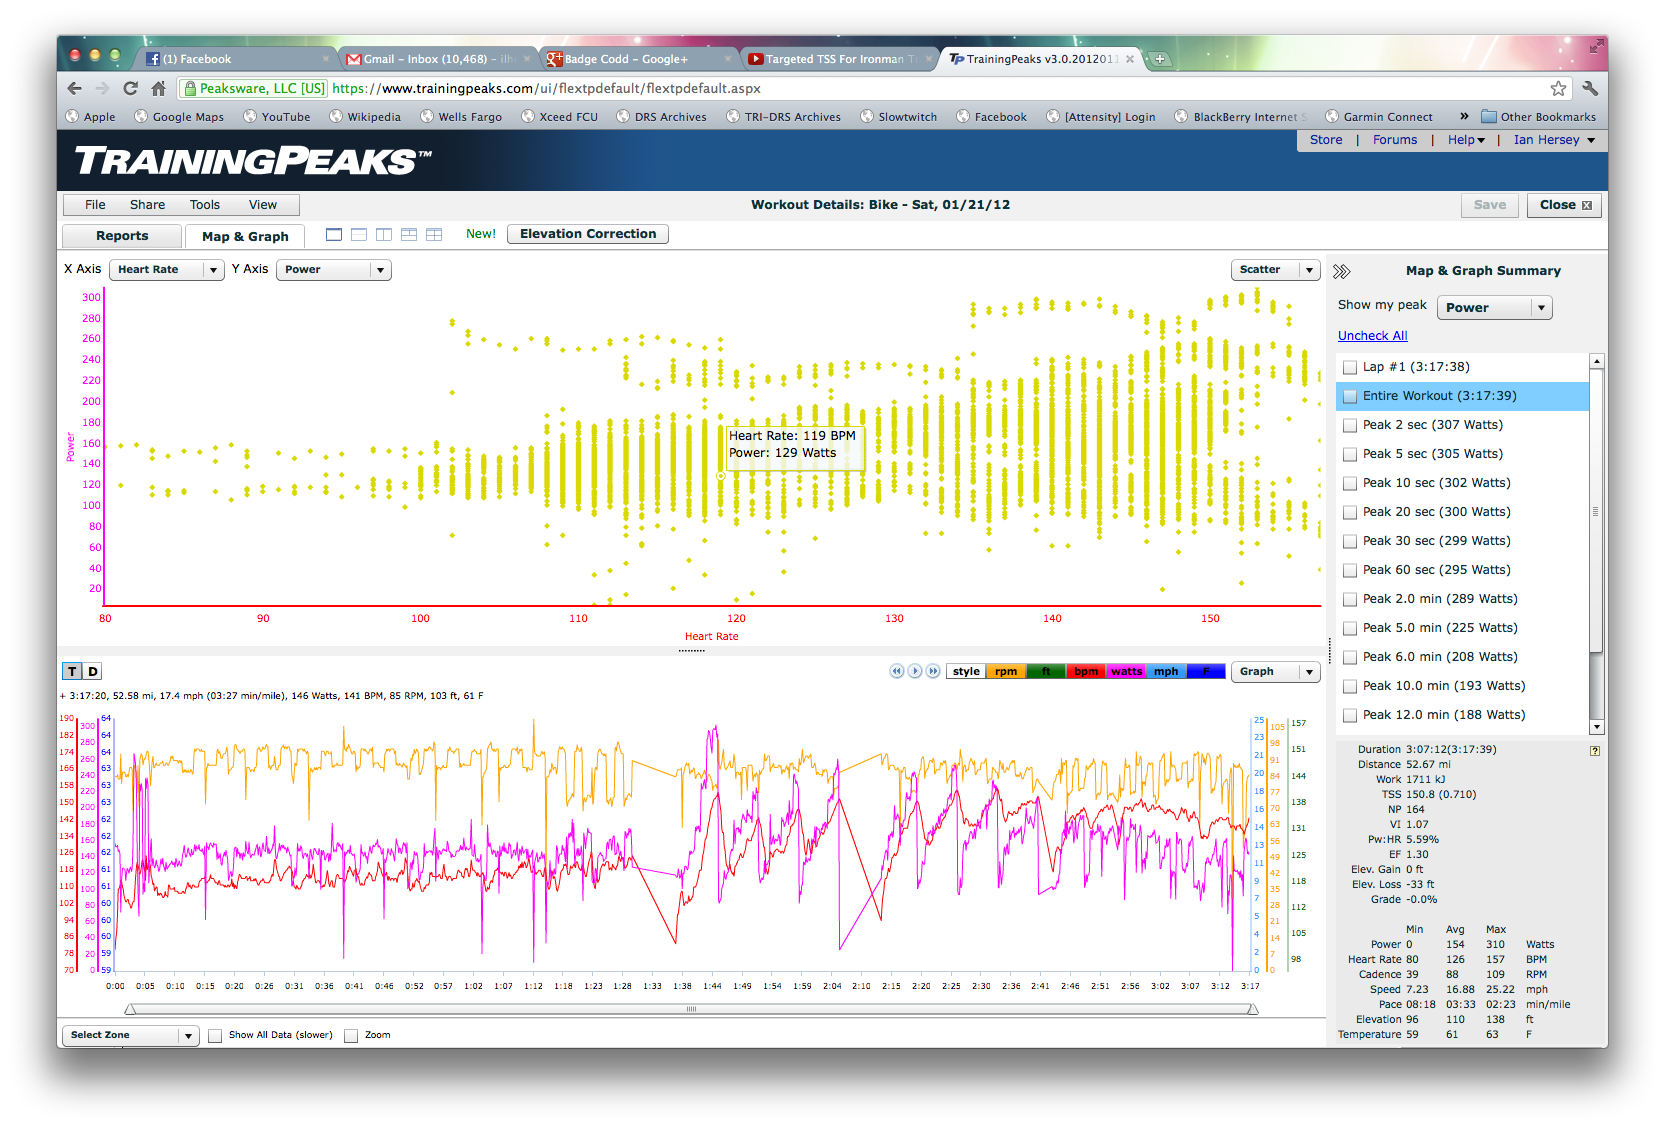Image resolution: width=1665 pixels, height=1127 pixels.
Task: Expand the Scatter chart type dropdown
Action: (x=1275, y=270)
